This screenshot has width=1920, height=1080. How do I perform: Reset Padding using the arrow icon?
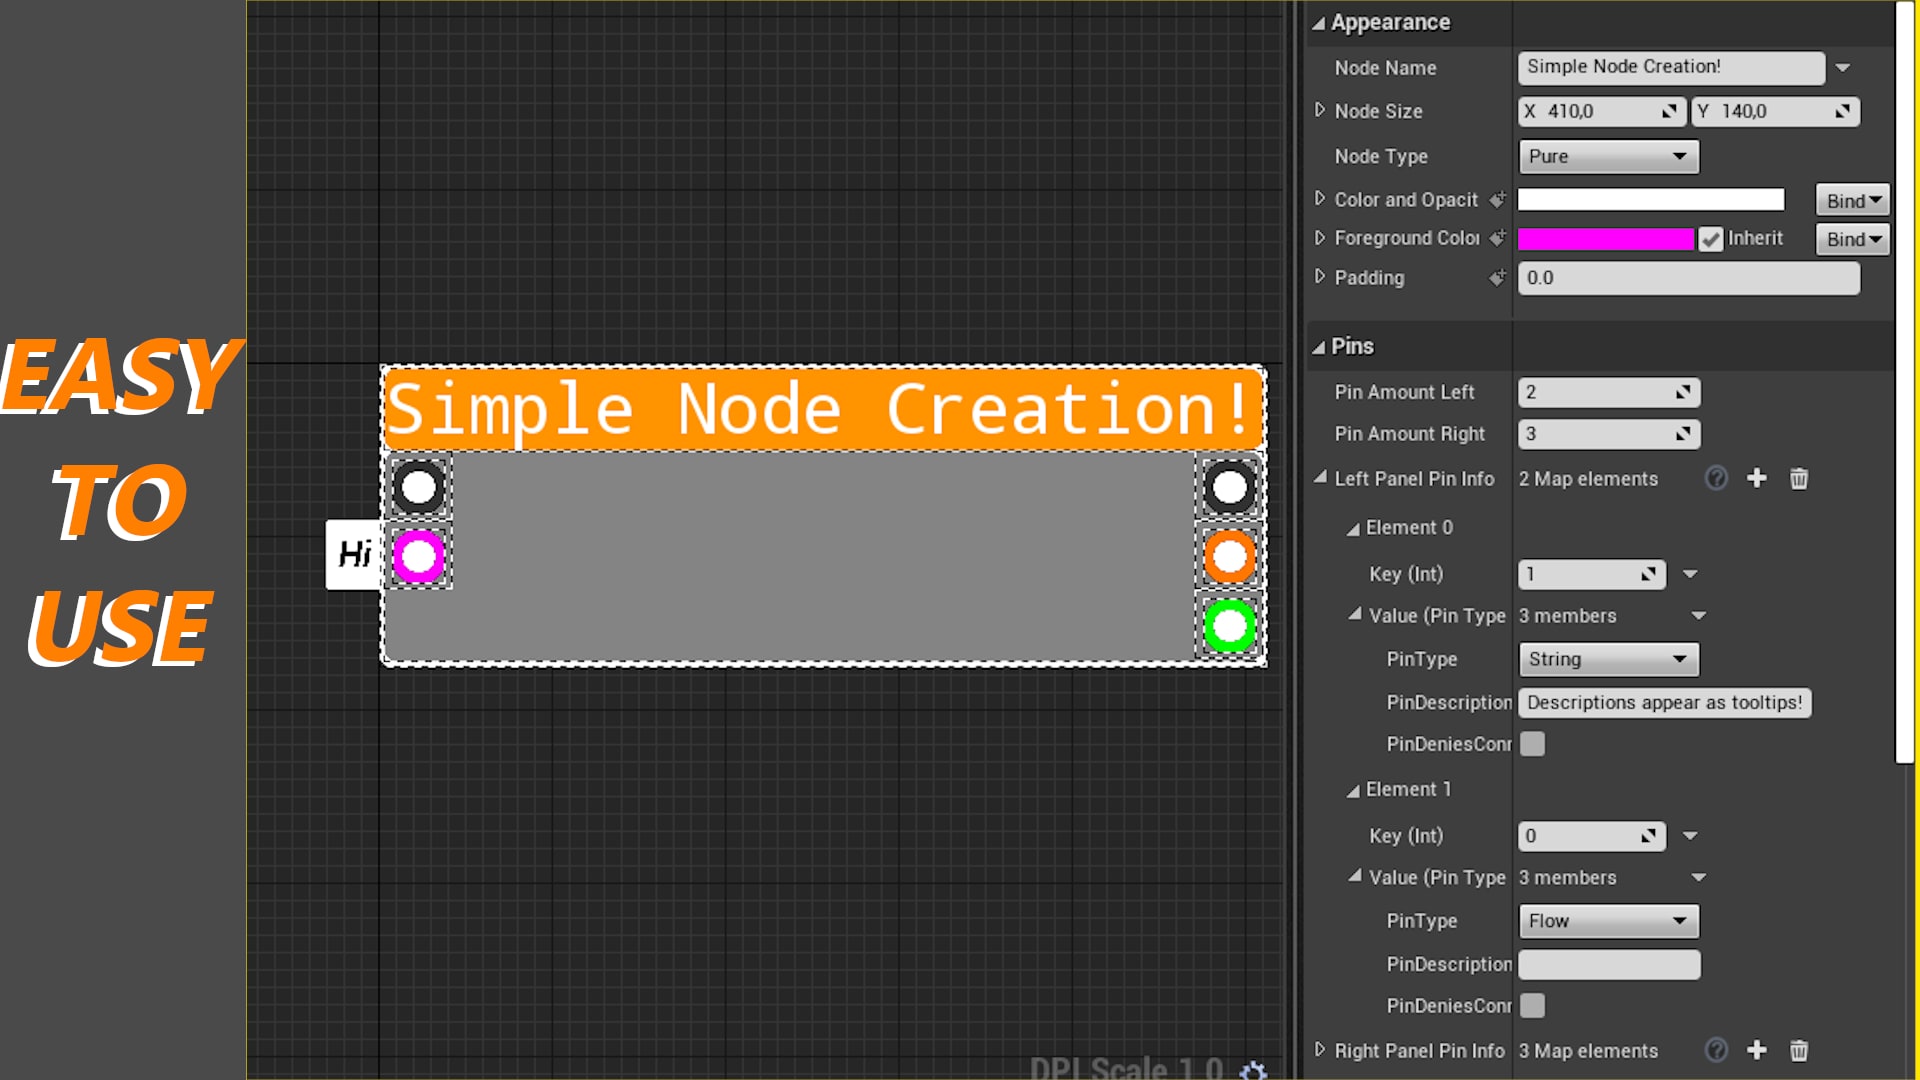pos(1497,277)
